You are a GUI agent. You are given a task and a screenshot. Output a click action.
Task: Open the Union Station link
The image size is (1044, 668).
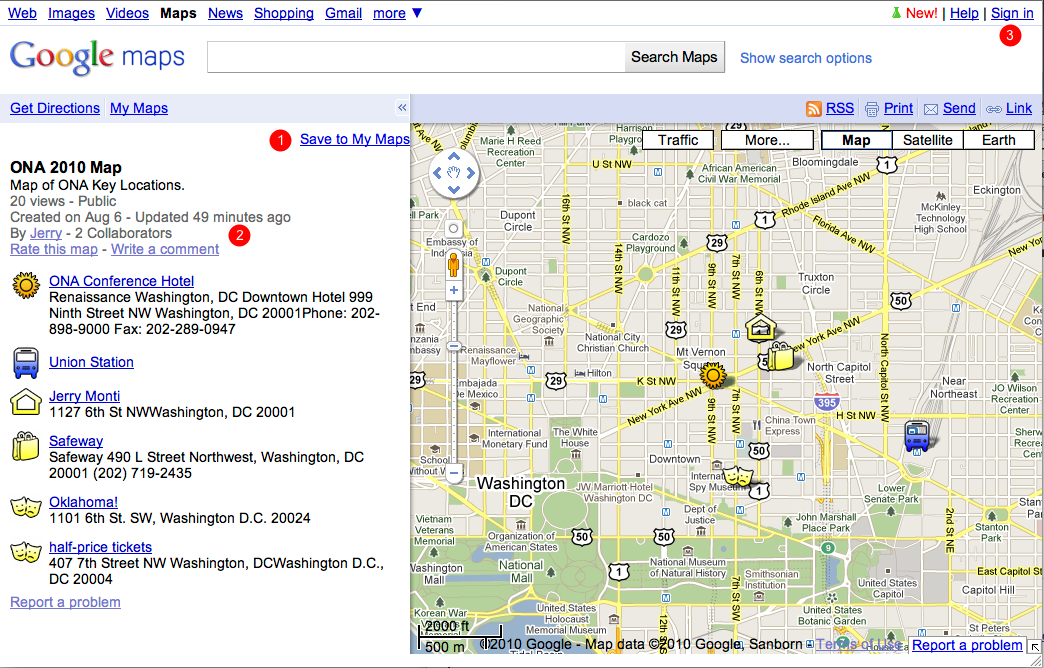click(91, 362)
